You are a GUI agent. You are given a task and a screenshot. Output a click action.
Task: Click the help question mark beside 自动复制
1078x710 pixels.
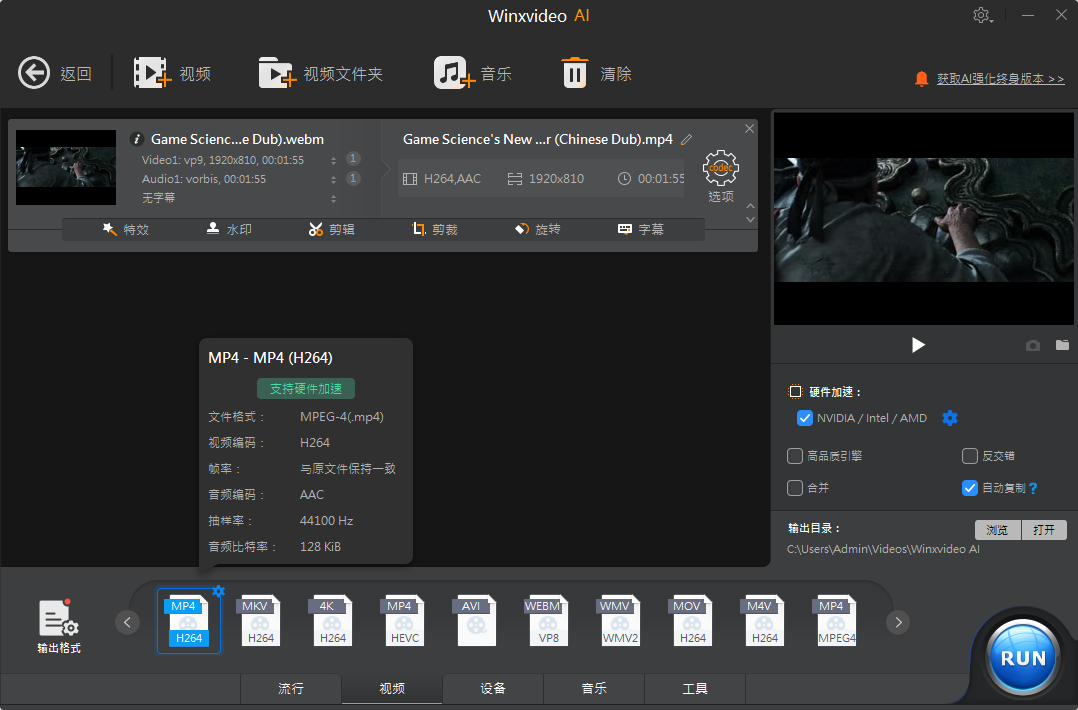(1033, 488)
